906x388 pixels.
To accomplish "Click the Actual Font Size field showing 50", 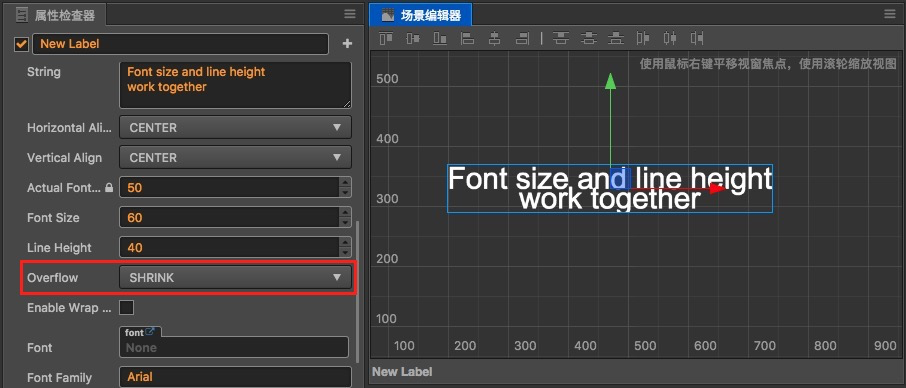I will pyautogui.click(x=229, y=188).
